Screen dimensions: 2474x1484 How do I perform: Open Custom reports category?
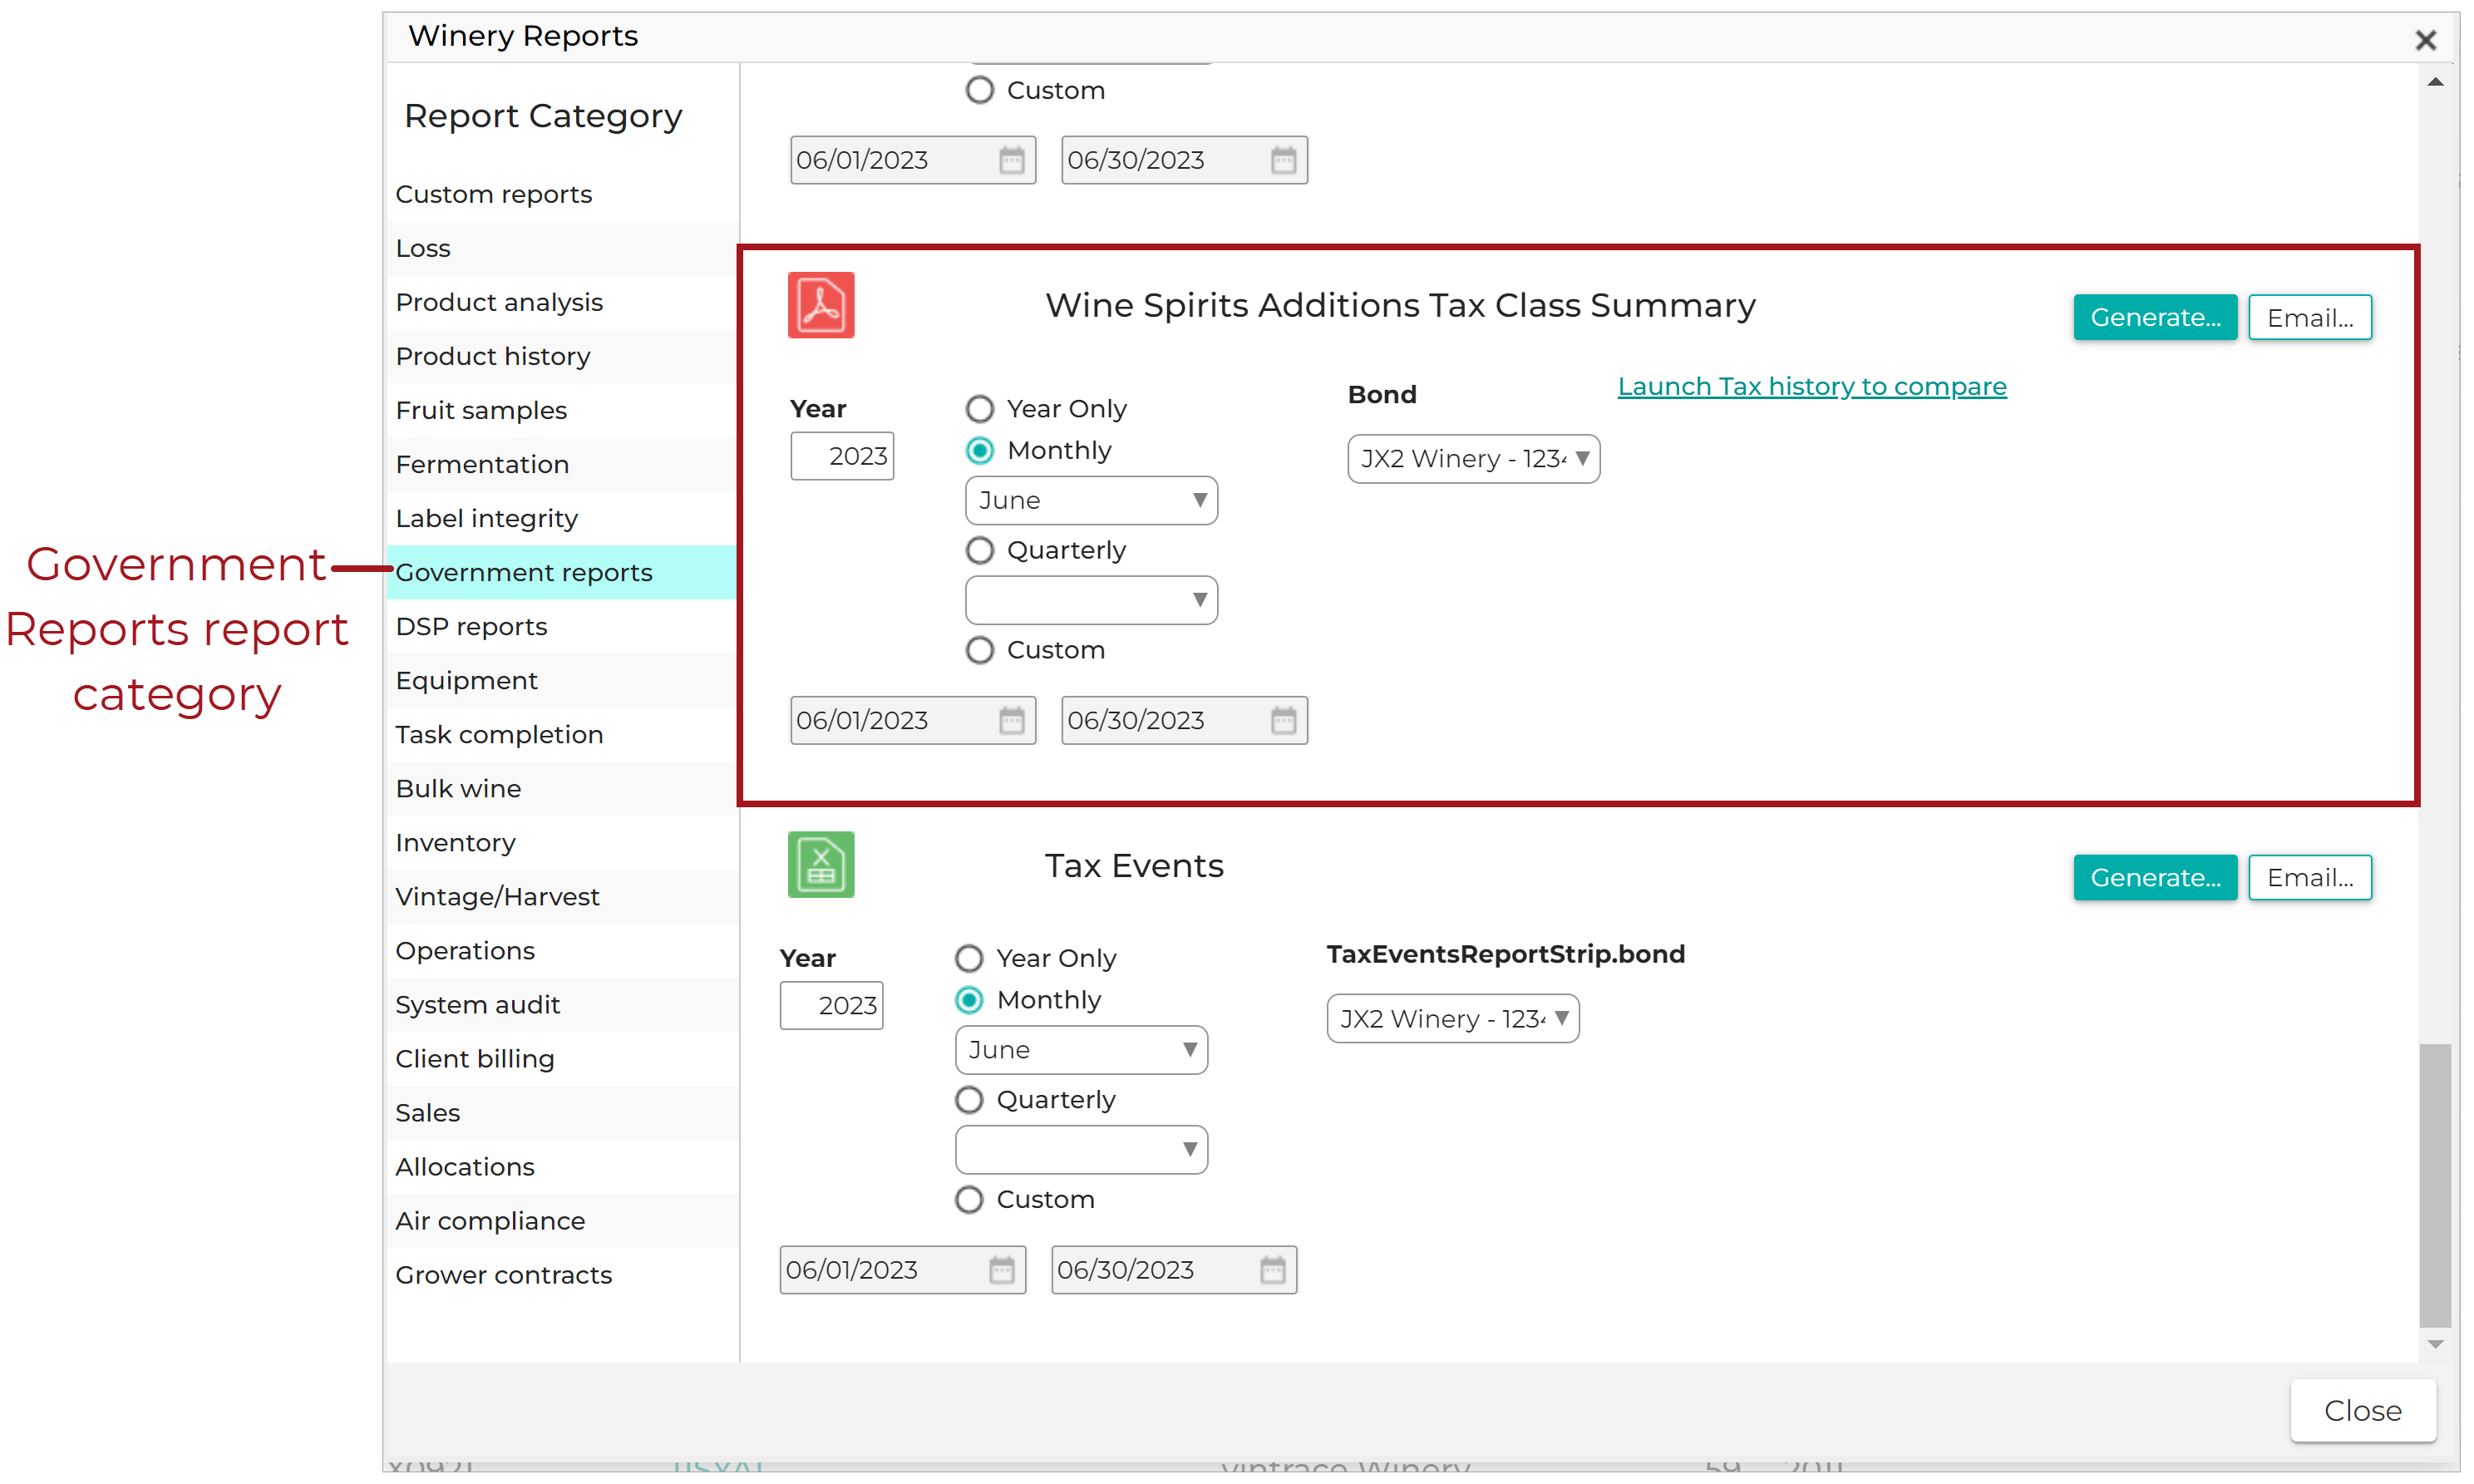tap(562, 194)
